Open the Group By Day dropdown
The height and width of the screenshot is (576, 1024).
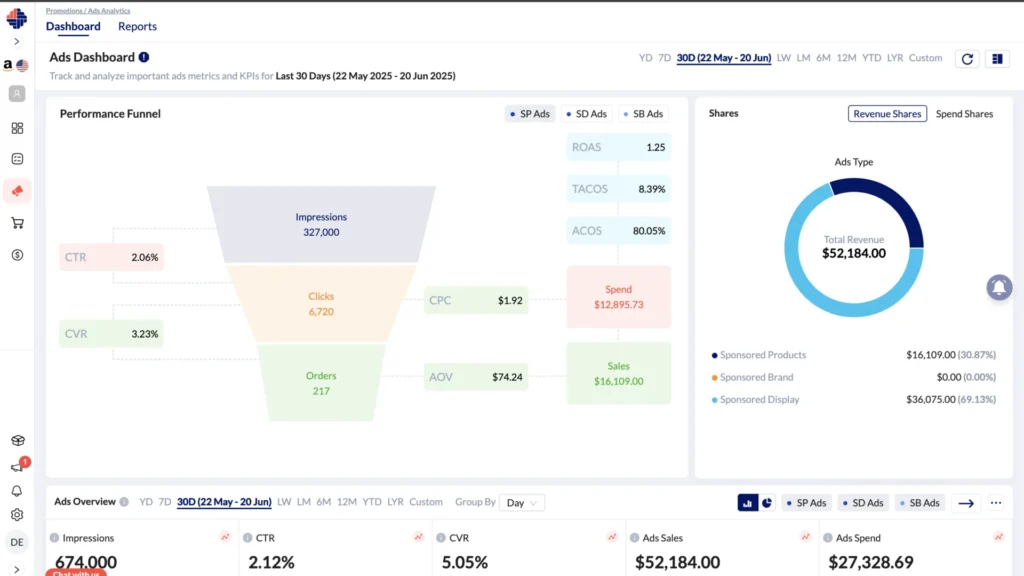pos(522,503)
